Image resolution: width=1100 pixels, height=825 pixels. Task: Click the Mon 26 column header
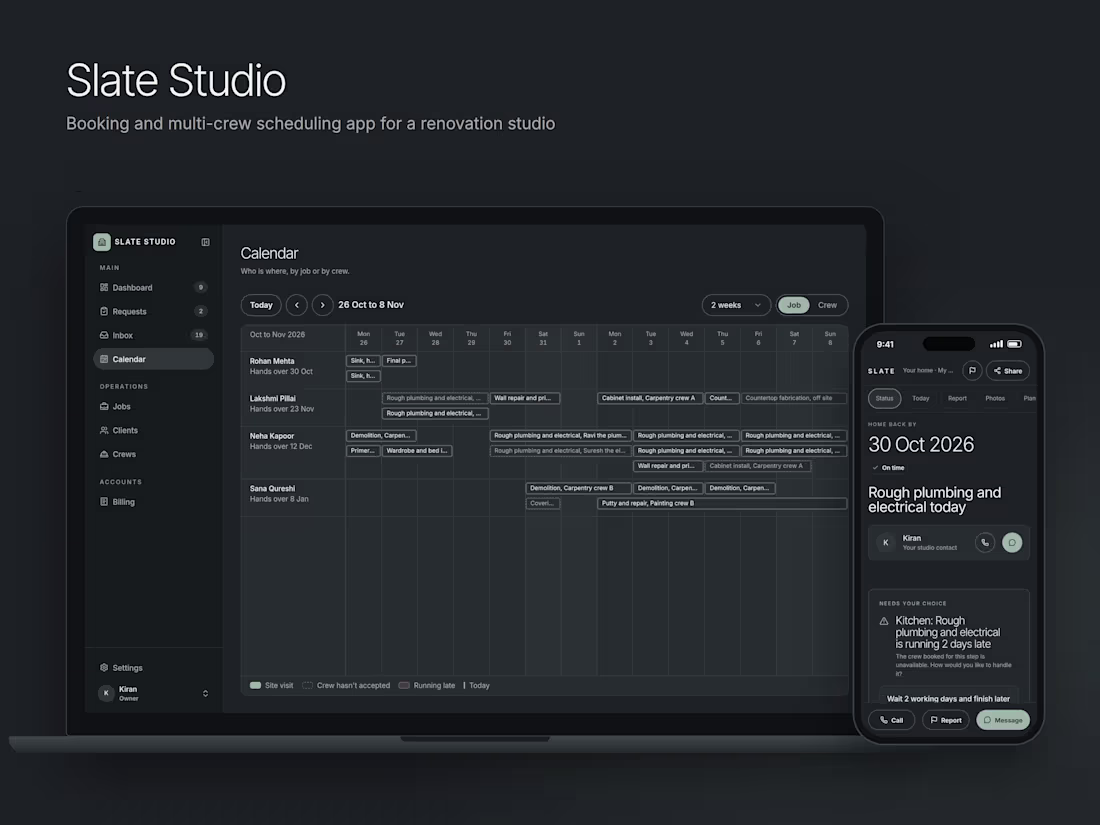coord(363,338)
